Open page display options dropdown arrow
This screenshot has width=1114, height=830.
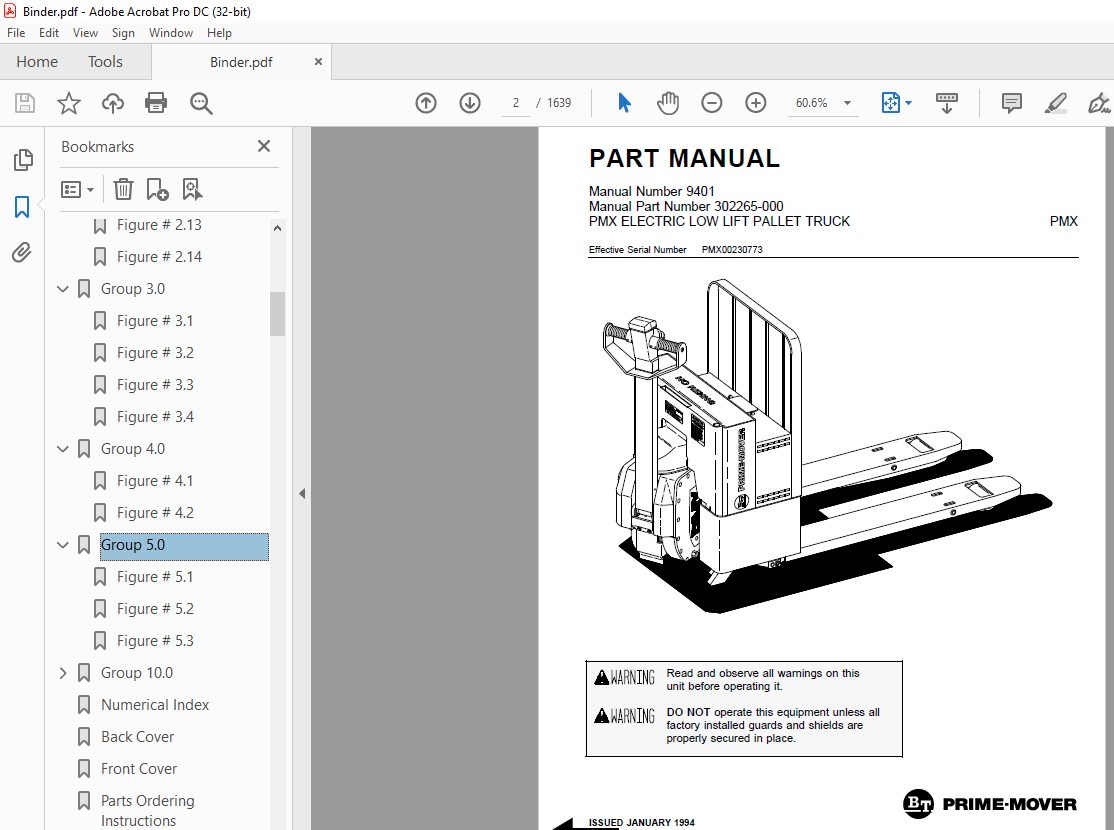pos(908,103)
